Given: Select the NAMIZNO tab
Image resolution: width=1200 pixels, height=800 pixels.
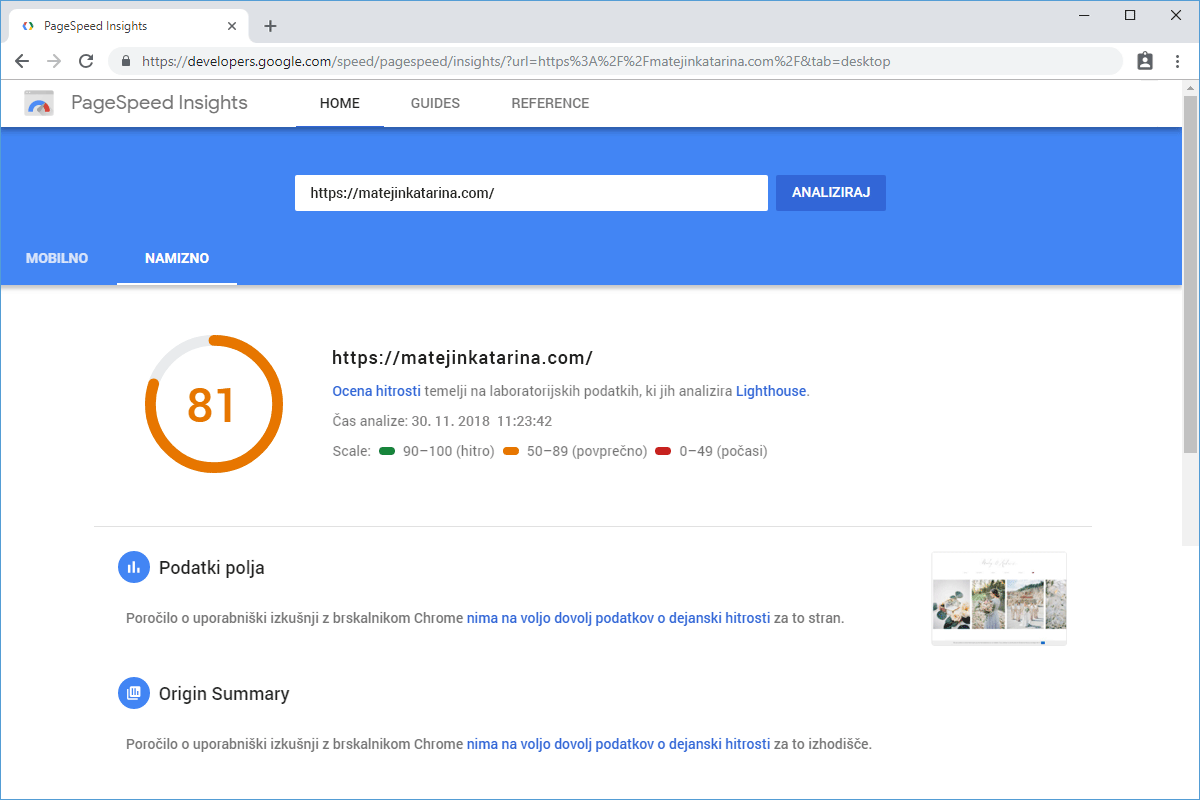Looking at the screenshot, I should [x=177, y=258].
